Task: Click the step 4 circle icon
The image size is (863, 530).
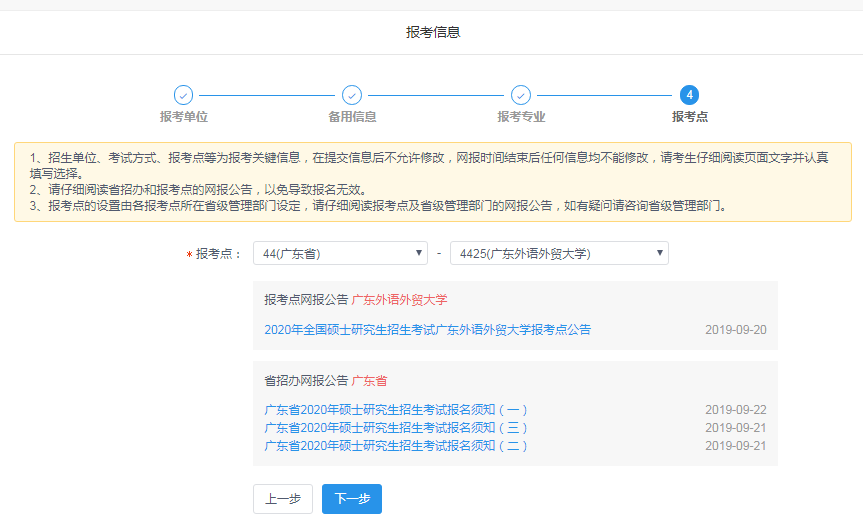Action: (x=689, y=95)
